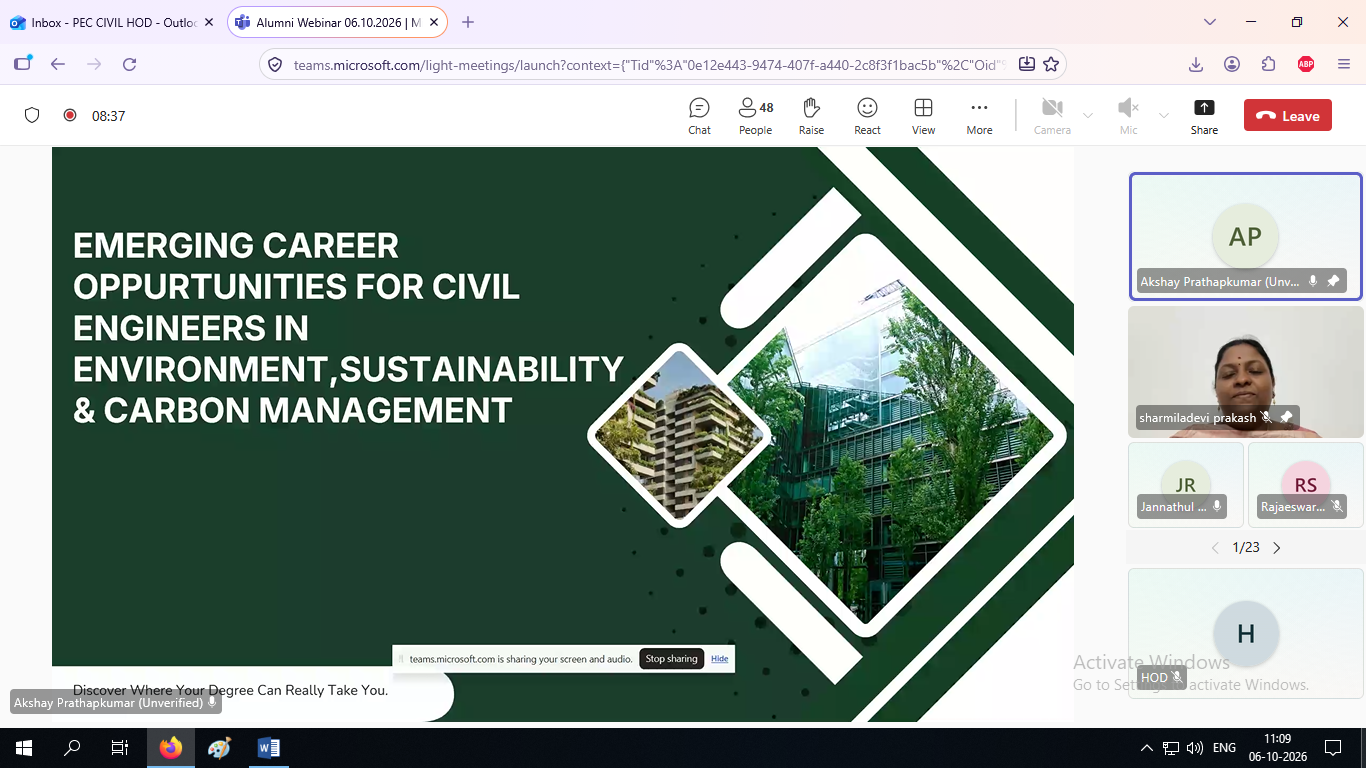Expand the Camera options dropdown arrow
The height and width of the screenshot is (768, 1366).
[1088, 116]
